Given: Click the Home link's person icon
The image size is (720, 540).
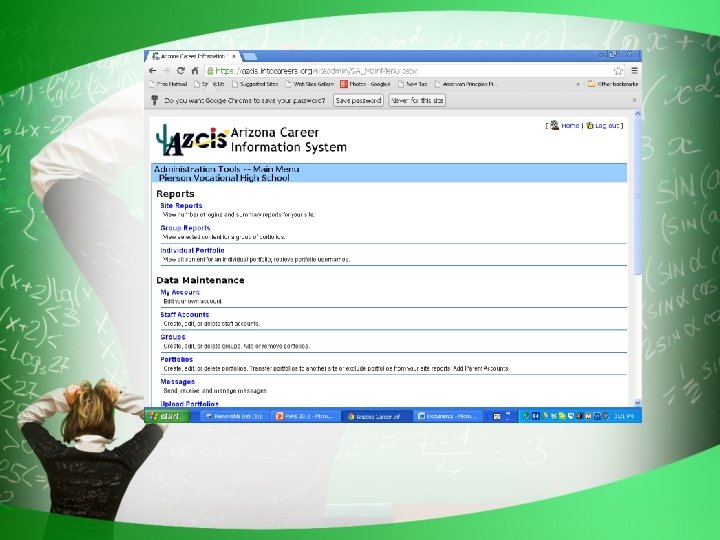Looking at the screenshot, I should pyautogui.click(x=555, y=125).
